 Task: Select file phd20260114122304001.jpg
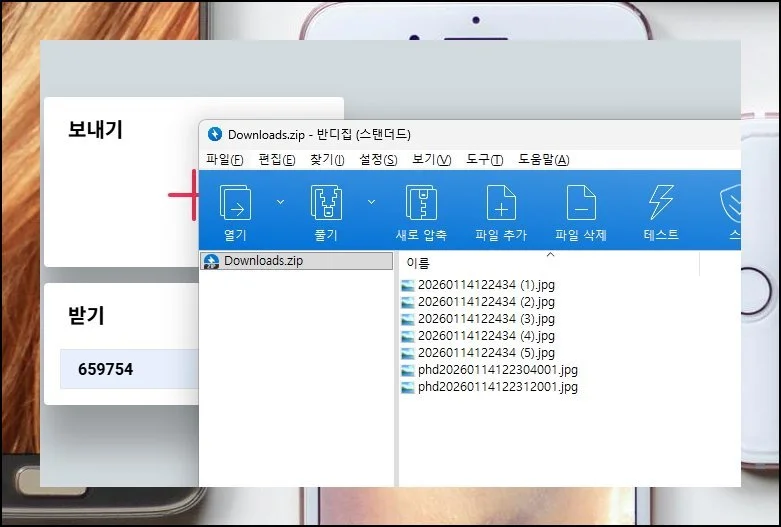(497, 370)
